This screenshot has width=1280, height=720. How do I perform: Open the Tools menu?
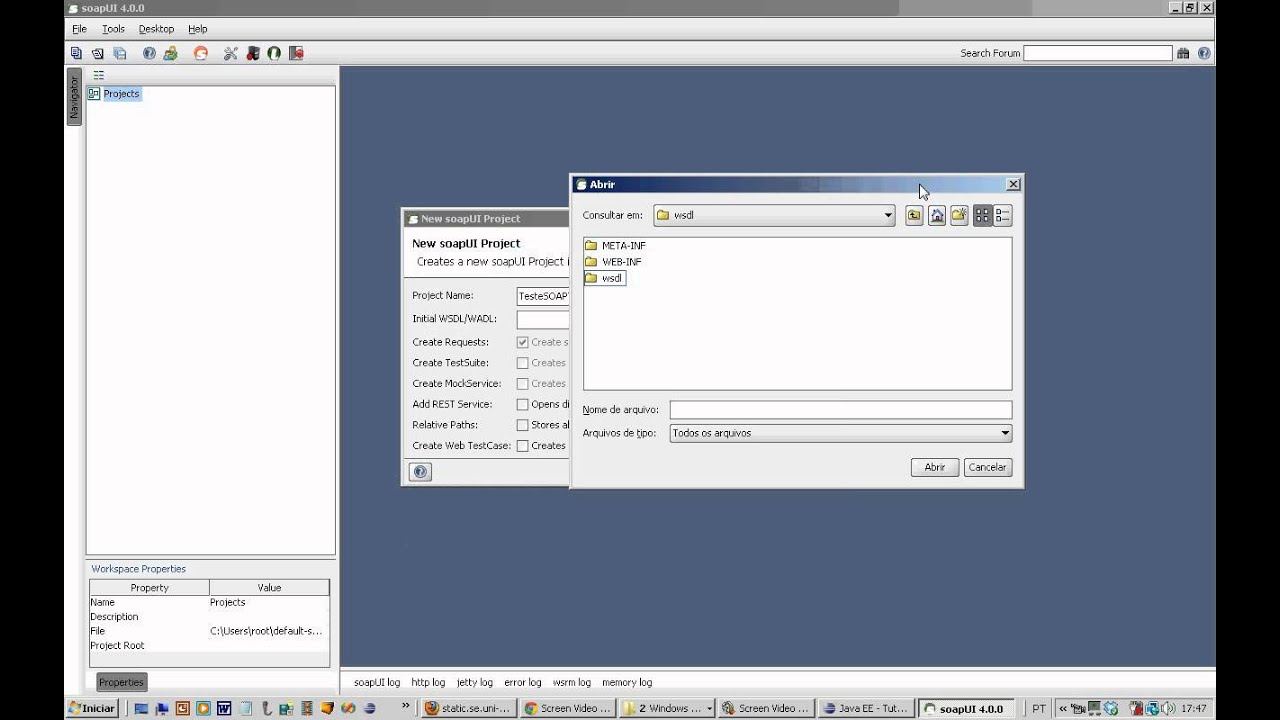tap(113, 29)
